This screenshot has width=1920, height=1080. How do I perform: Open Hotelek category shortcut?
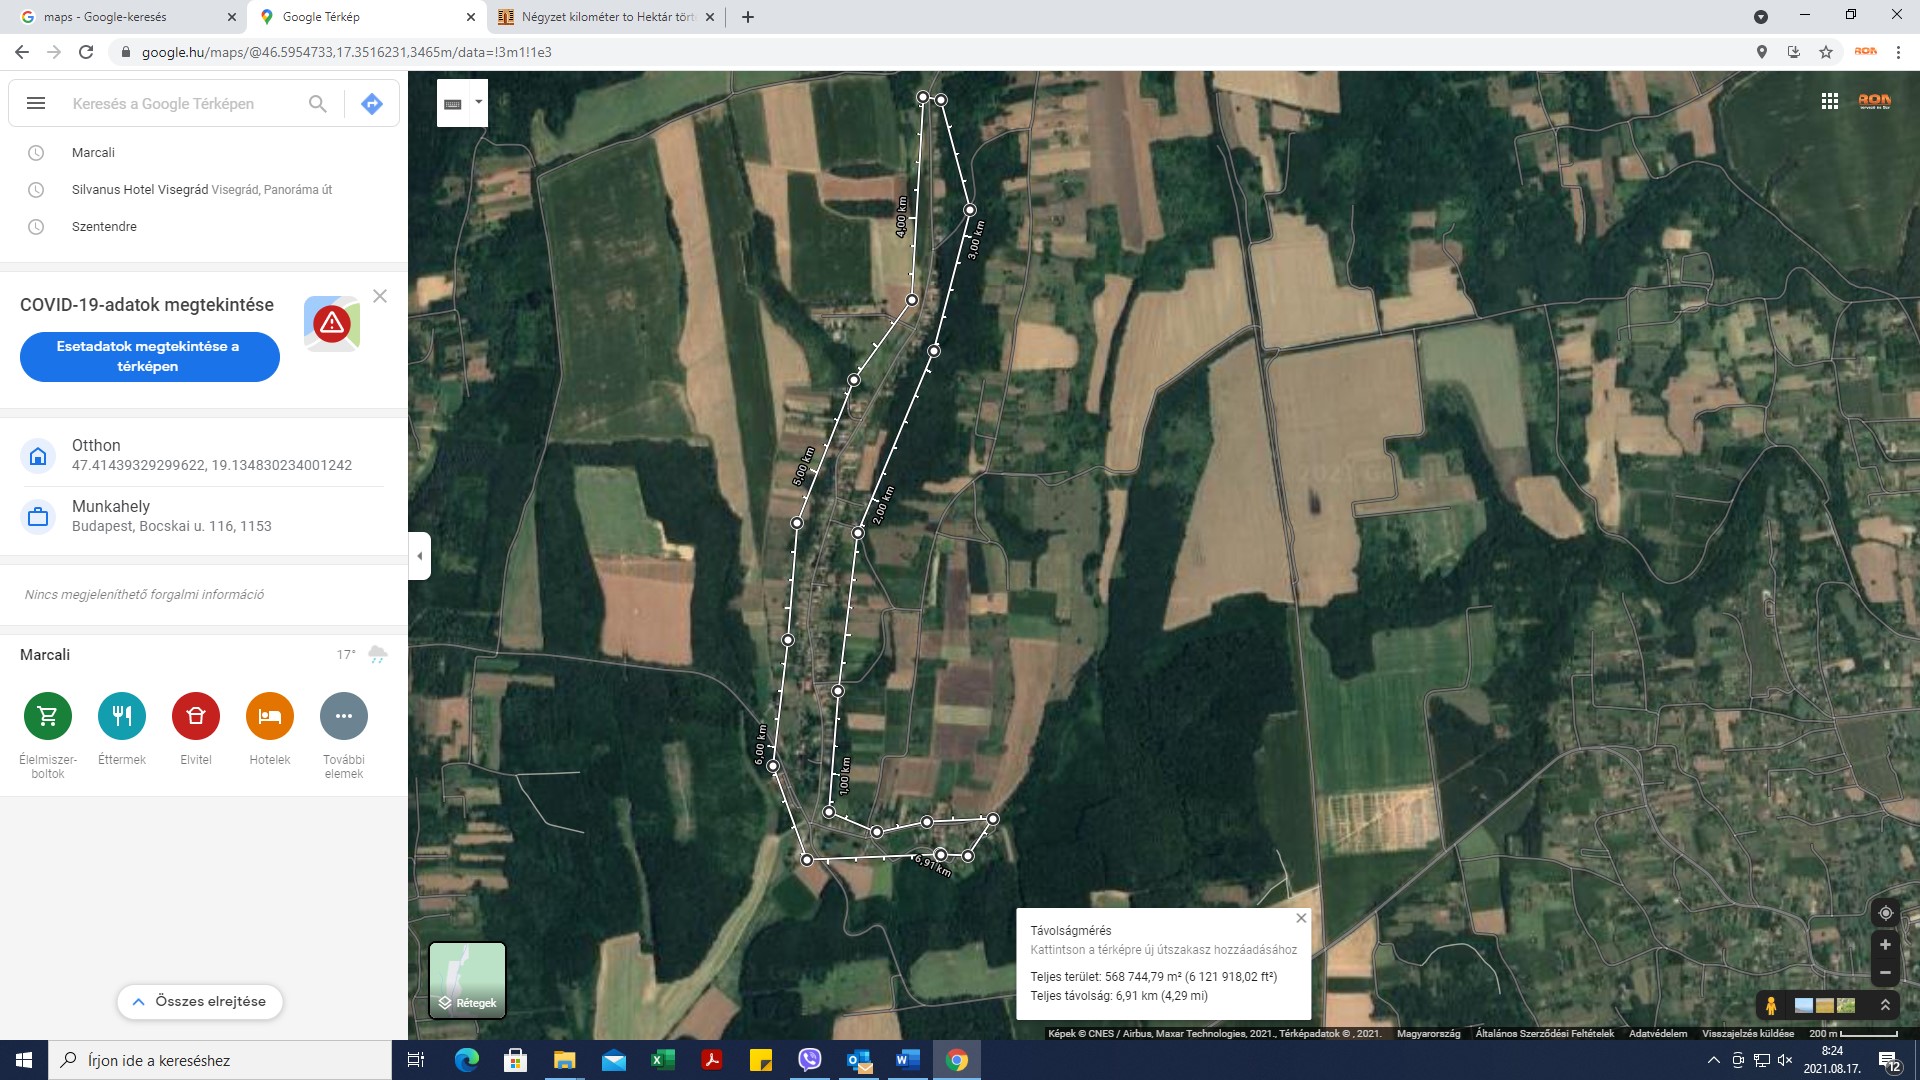tap(270, 716)
